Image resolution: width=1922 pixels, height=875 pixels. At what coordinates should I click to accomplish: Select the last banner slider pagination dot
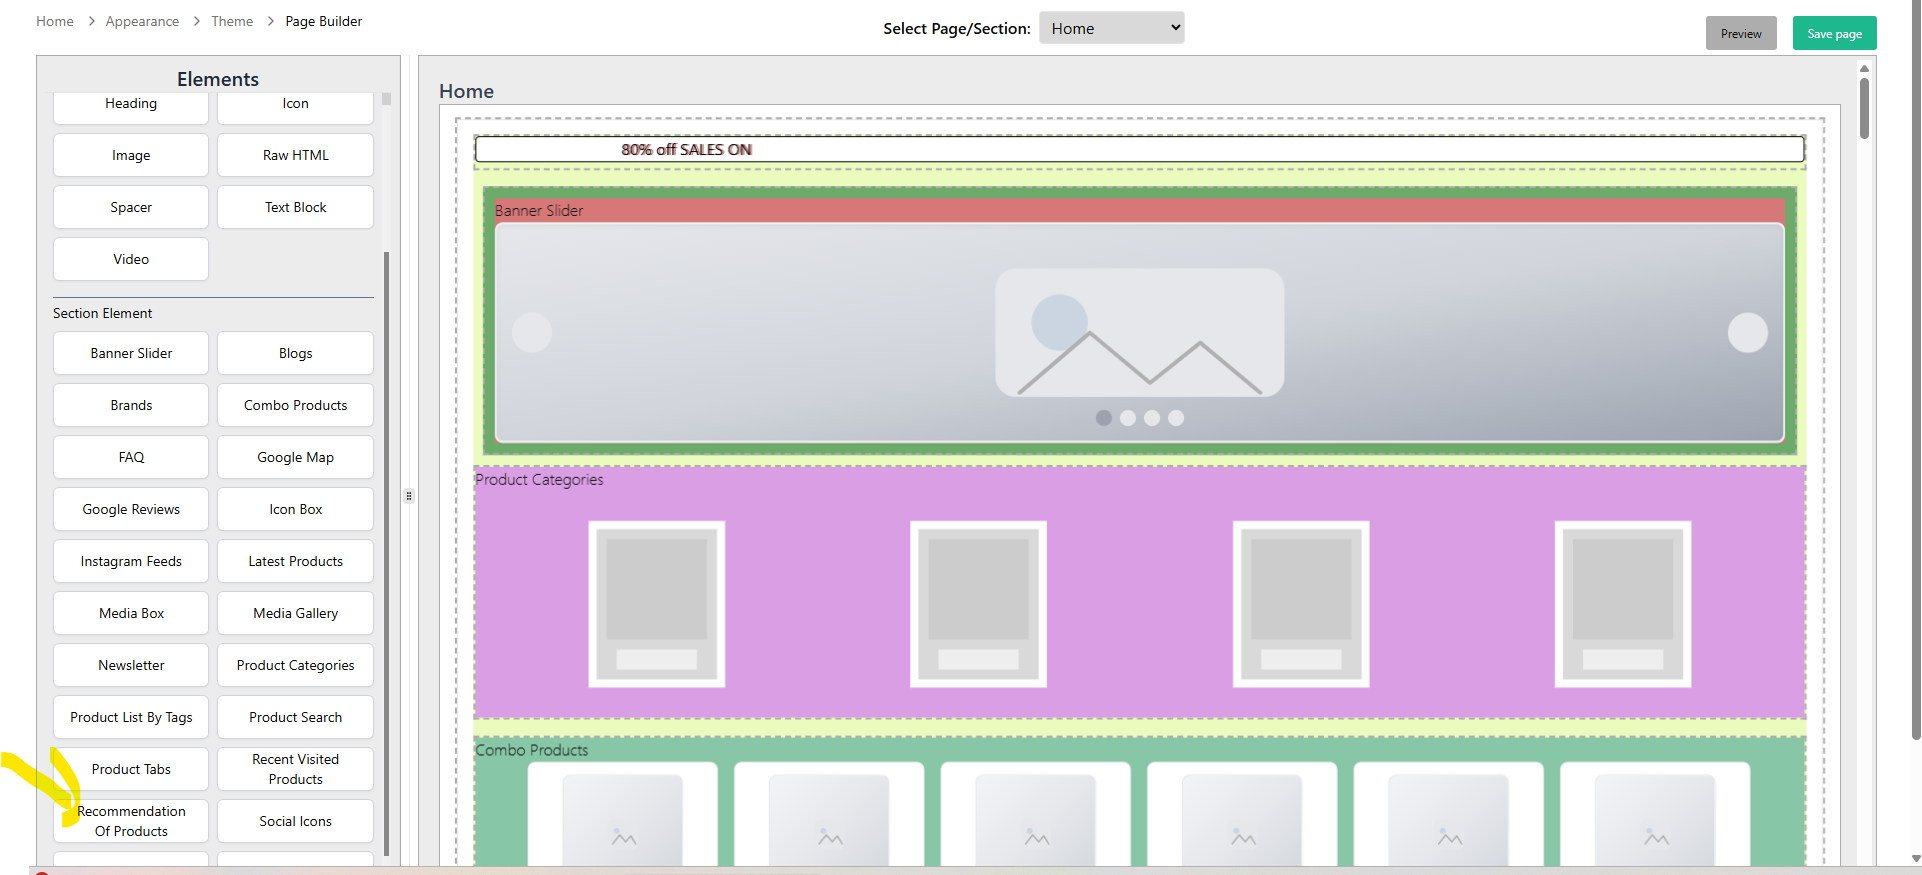coord(1176,418)
